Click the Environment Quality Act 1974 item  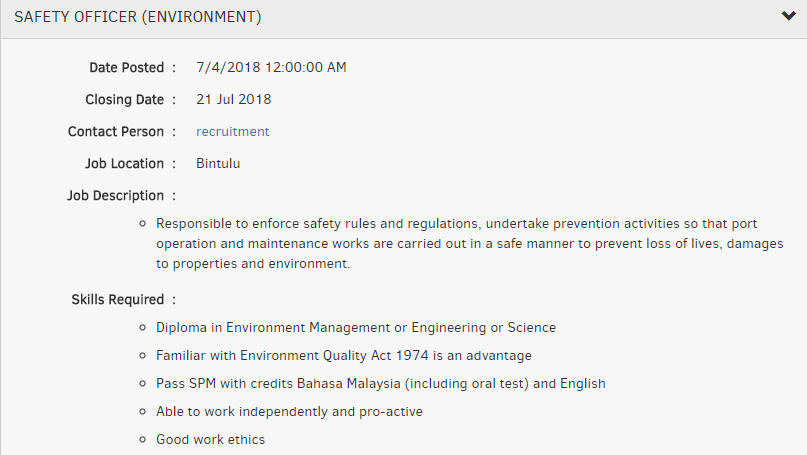pos(344,356)
